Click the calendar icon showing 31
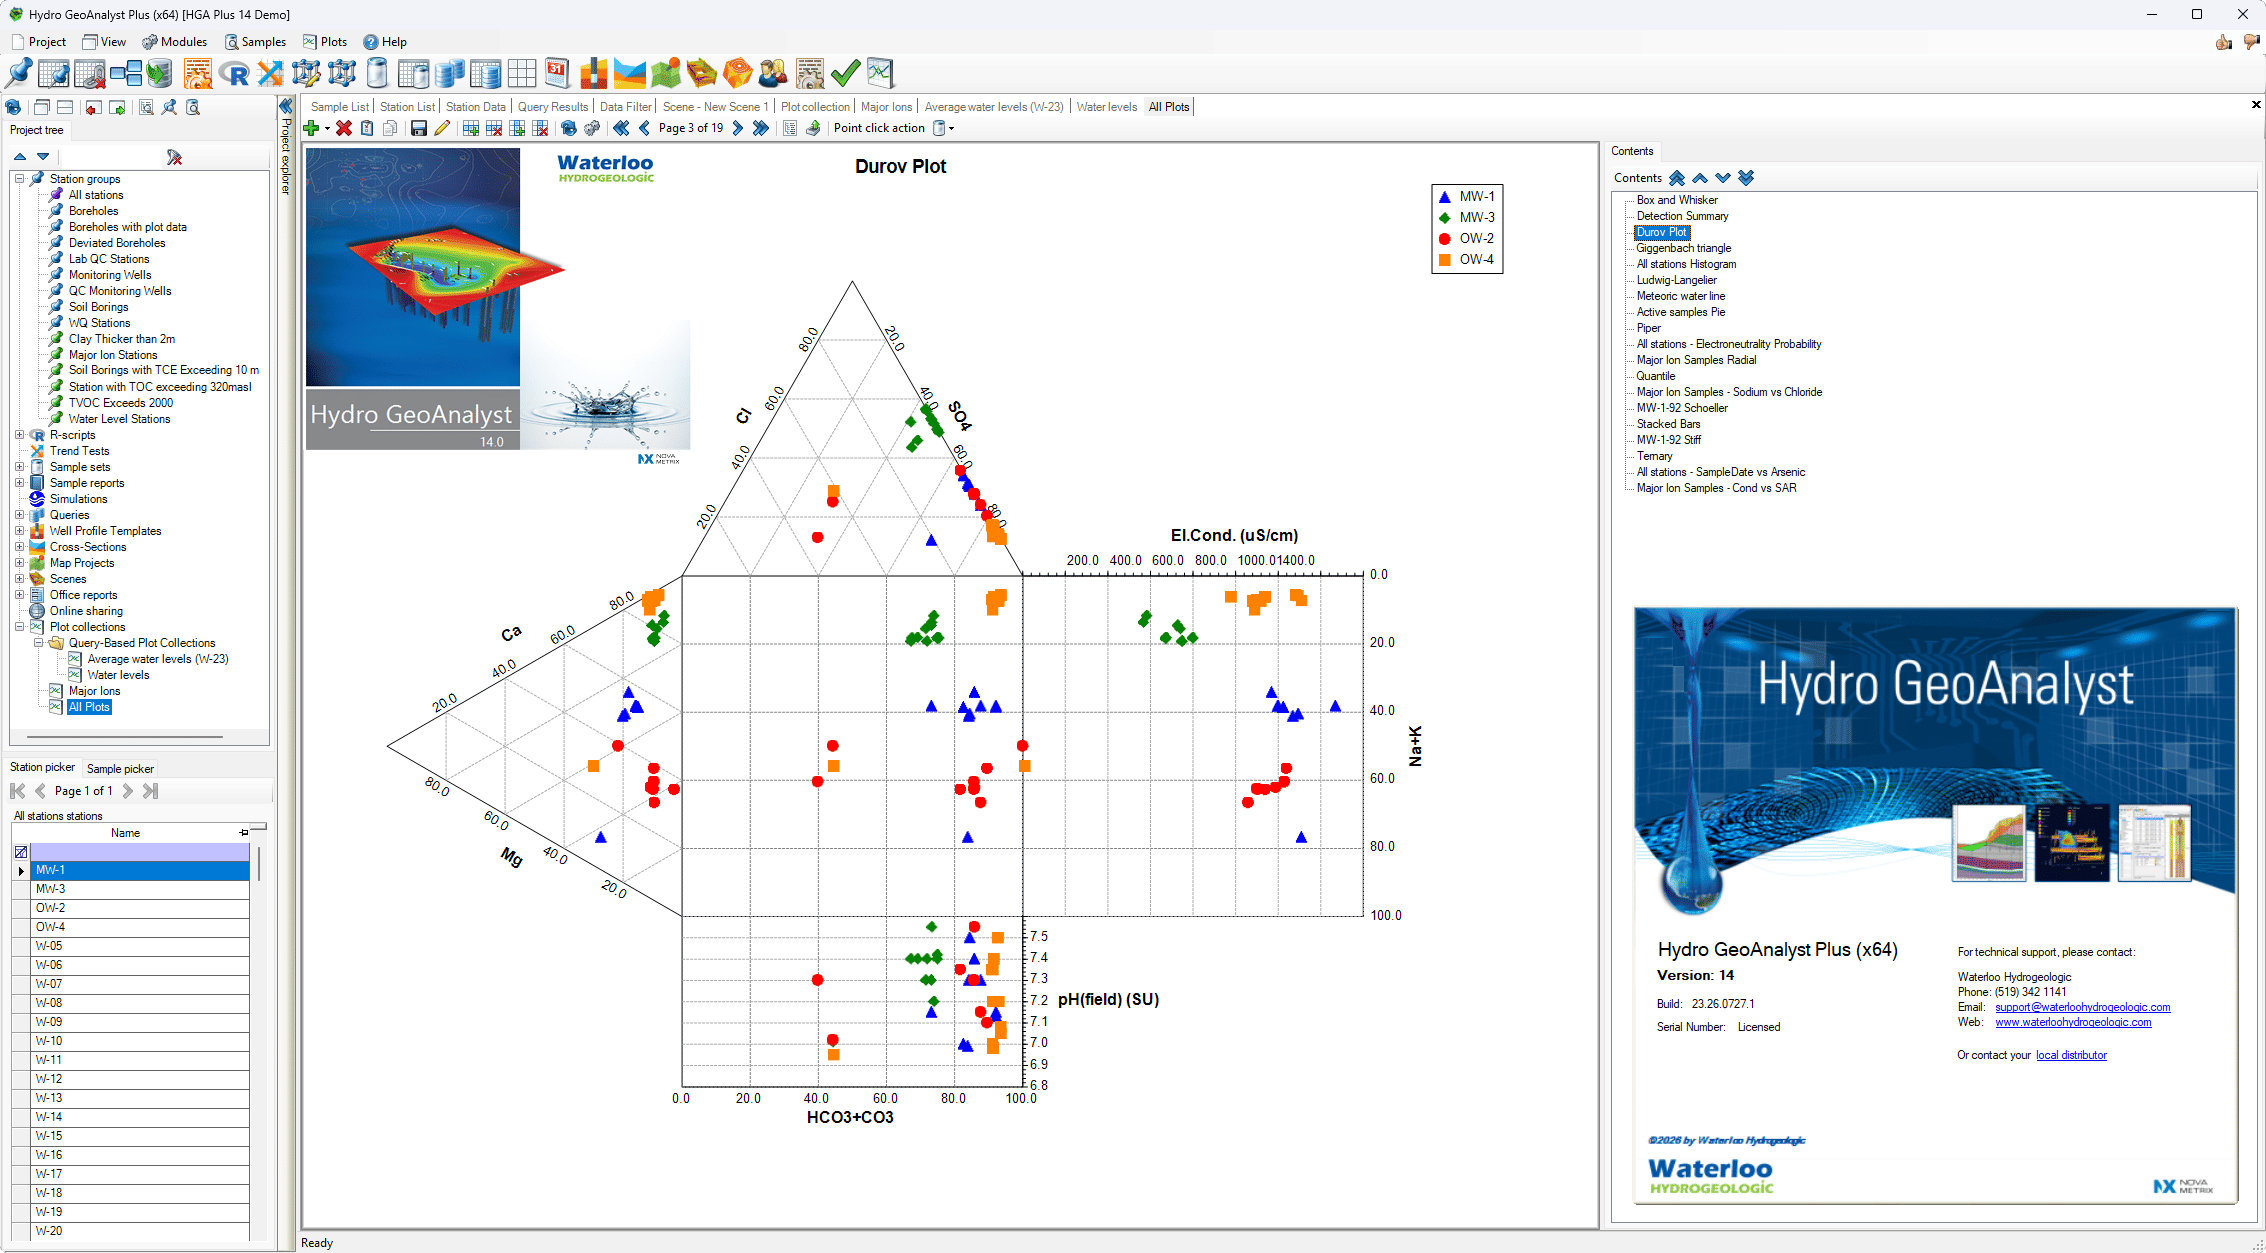The width and height of the screenshot is (2266, 1253). click(x=557, y=73)
